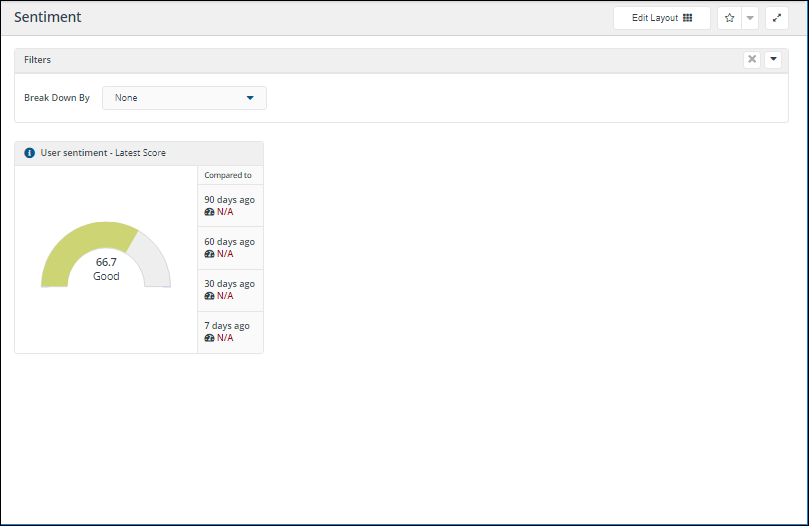The width and height of the screenshot is (809, 526).
Task: Click the gauge icon under 60 days ago
Action: (x=209, y=254)
